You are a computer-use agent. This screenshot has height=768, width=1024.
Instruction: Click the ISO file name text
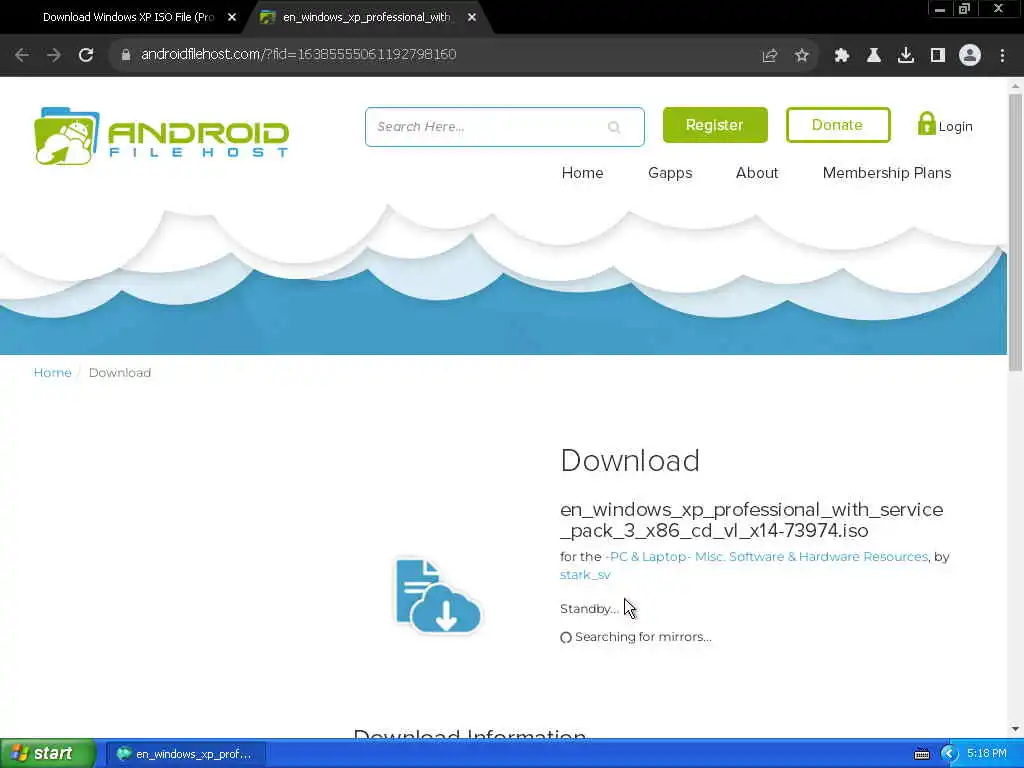coord(752,520)
